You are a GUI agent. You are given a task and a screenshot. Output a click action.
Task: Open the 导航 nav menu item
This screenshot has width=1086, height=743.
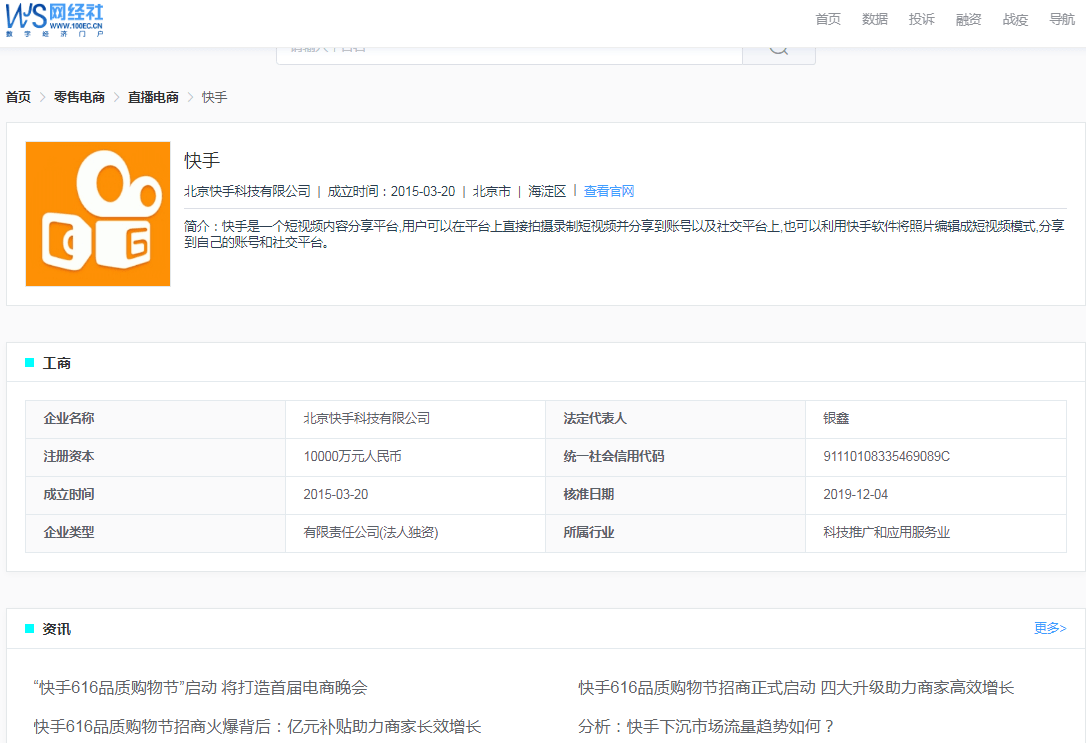pyautogui.click(x=1062, y=19)
